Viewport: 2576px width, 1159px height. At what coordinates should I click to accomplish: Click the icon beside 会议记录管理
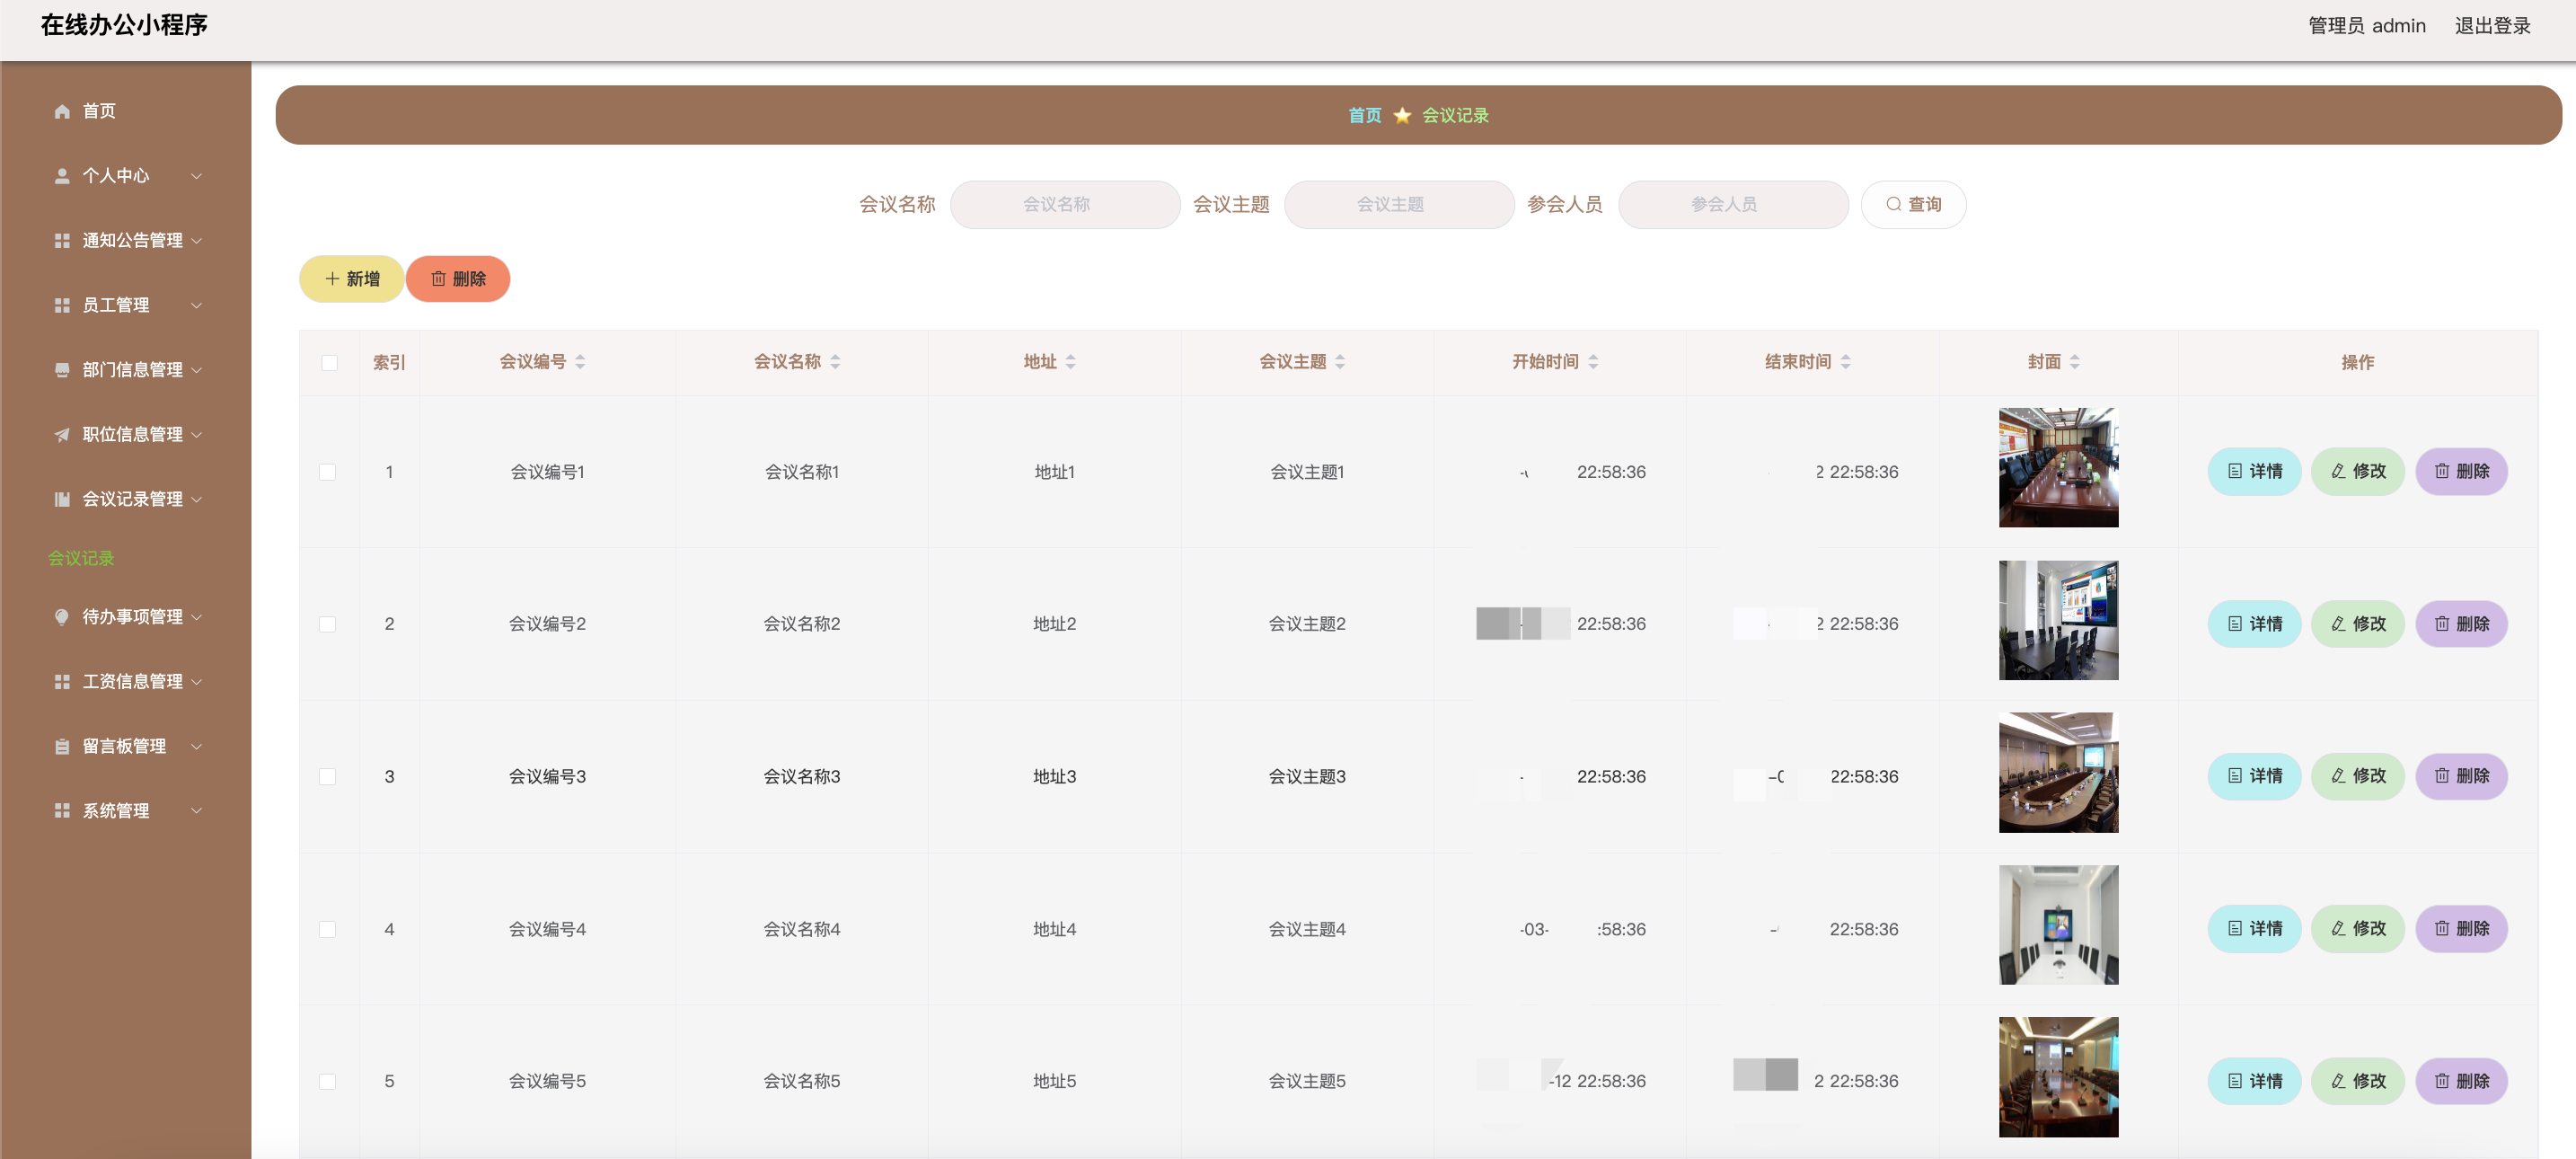tap(62, 499)
